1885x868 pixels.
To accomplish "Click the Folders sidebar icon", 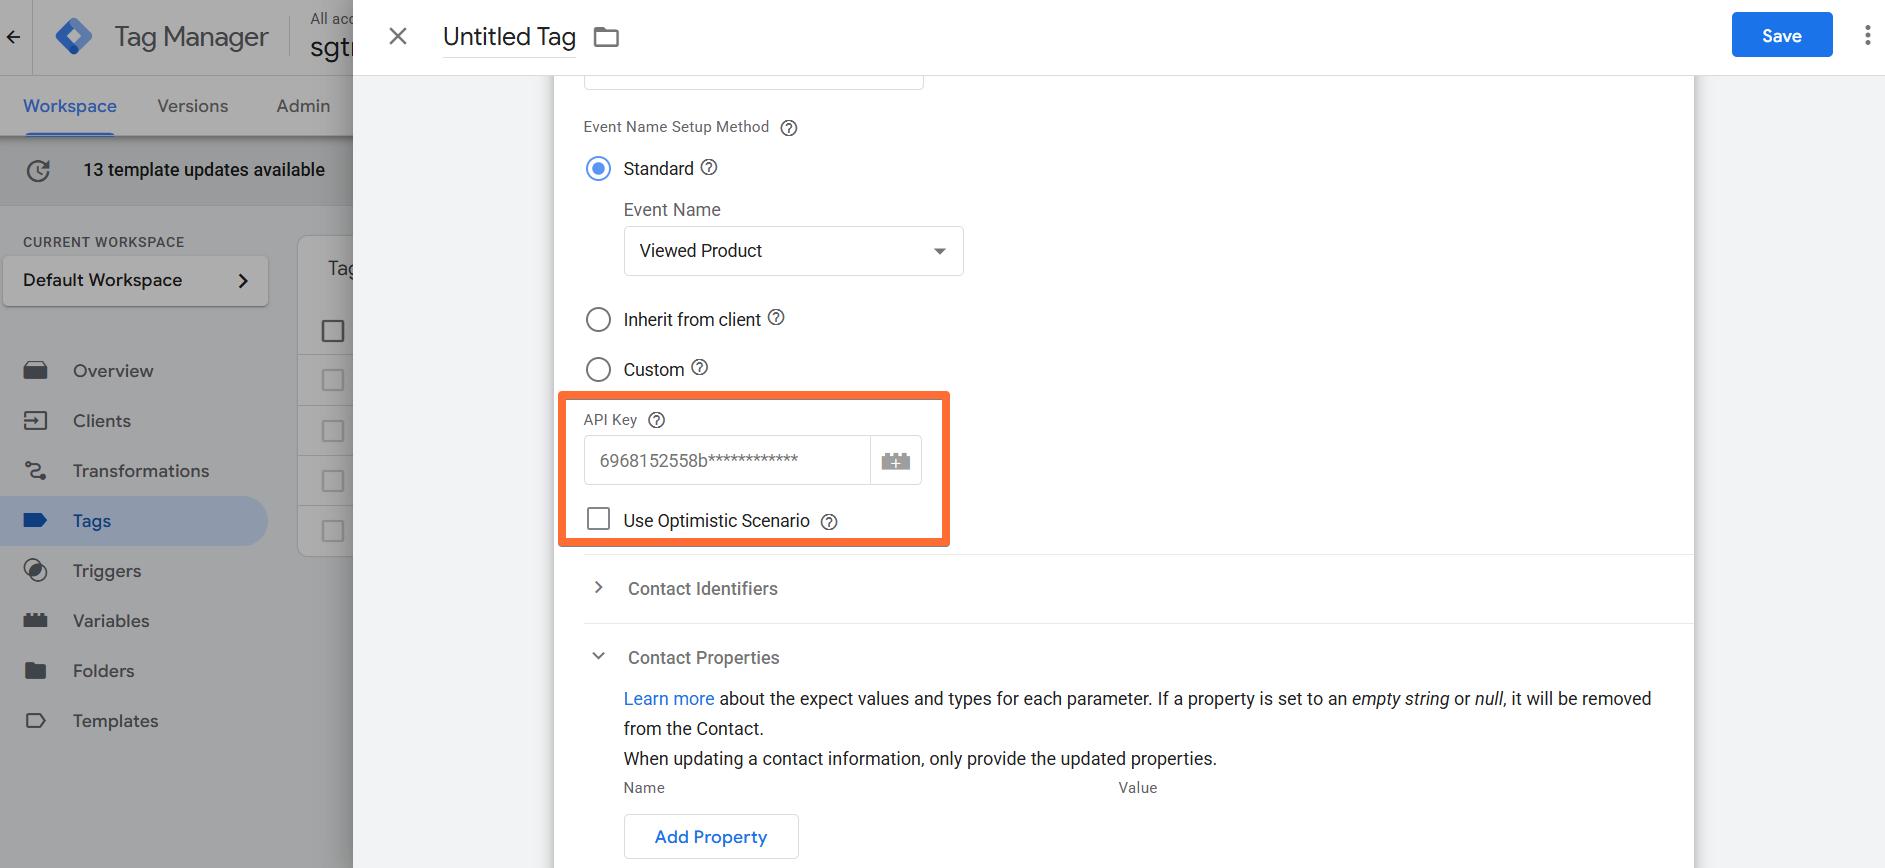I will click(x=35, y=671).
